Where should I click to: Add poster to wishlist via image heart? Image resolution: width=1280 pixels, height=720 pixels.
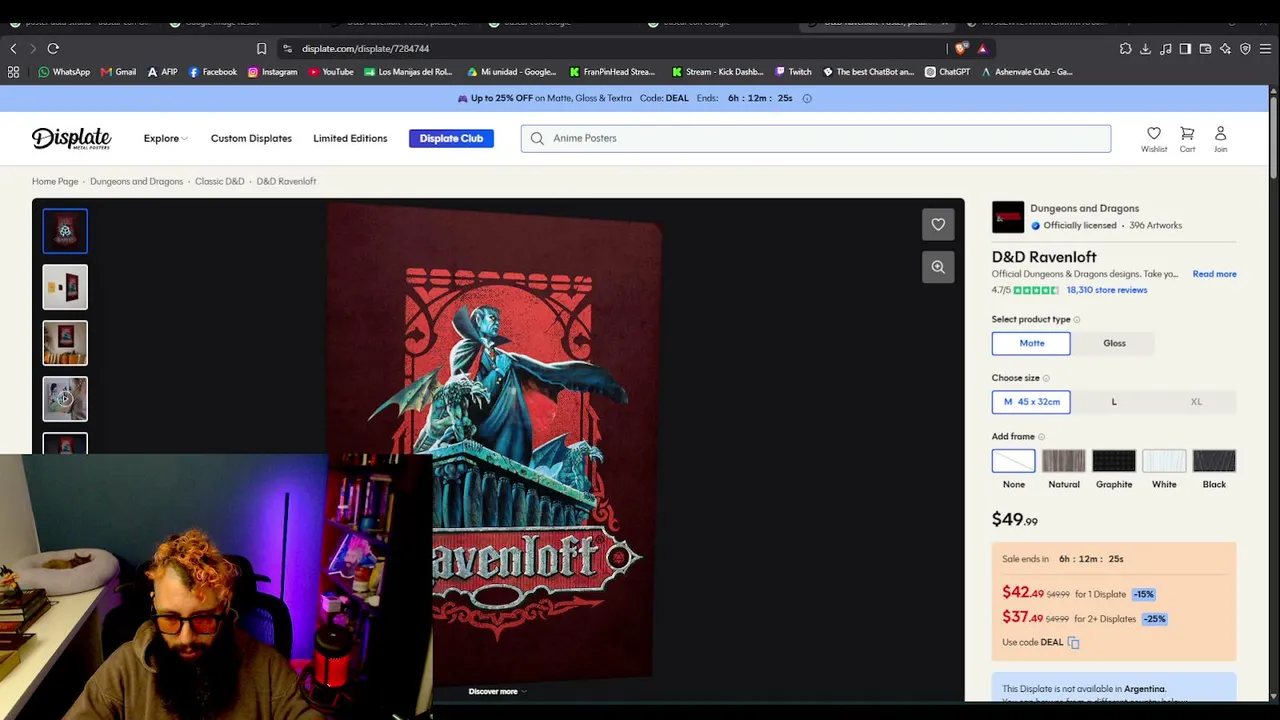click(938, 224)
